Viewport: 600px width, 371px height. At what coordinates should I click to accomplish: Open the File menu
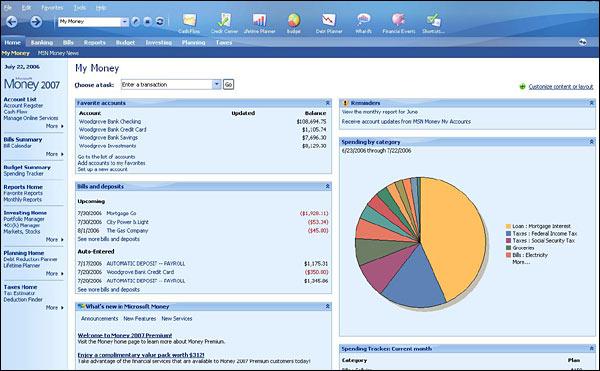[x=8, y=7]
